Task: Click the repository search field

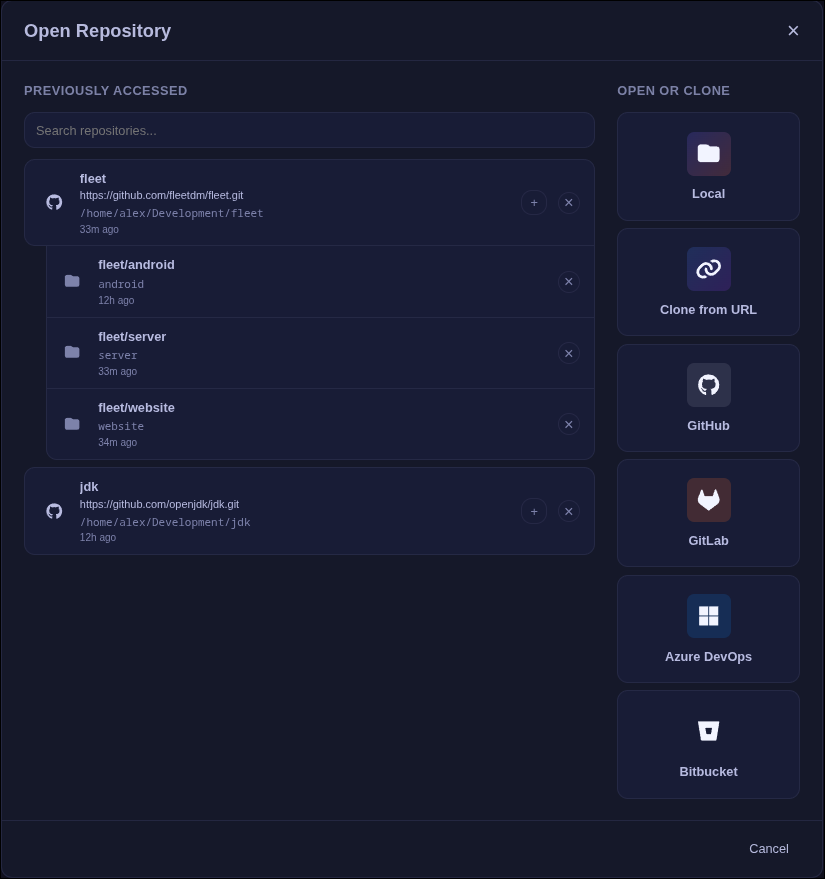Action: click(x=309, y=130)
